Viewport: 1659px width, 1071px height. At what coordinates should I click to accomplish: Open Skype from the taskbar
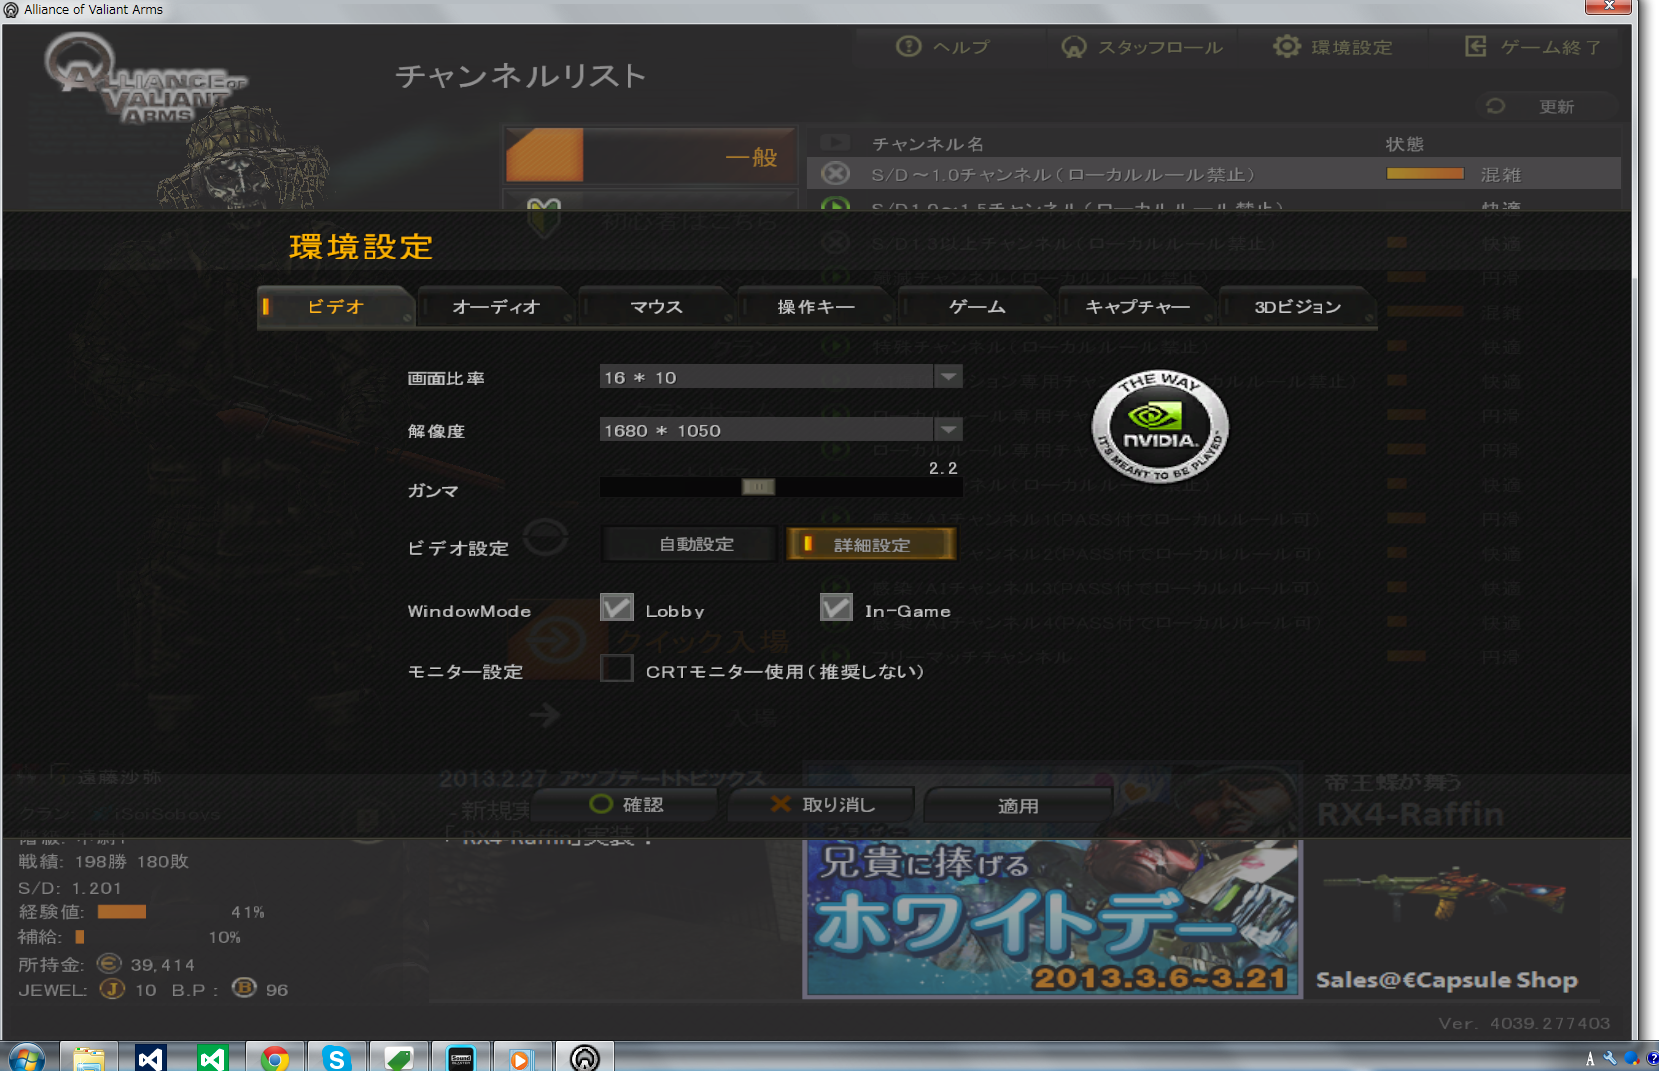coord(336,1057)
